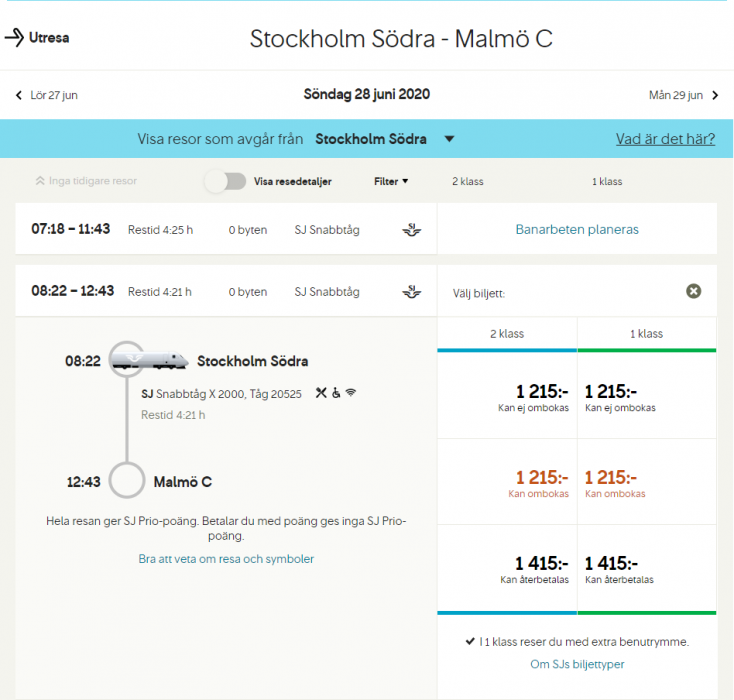Click the SJ logo on 07:18 departure
The image size is (734, 700).
coord(411,230)
